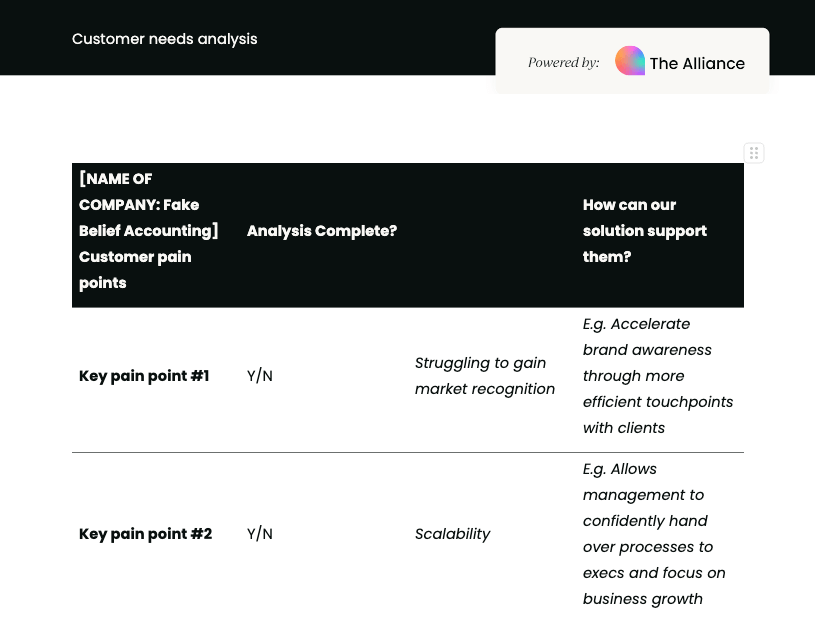Select the Key pain point #2 row label
The image size is (815, 619).
(145, 534)
